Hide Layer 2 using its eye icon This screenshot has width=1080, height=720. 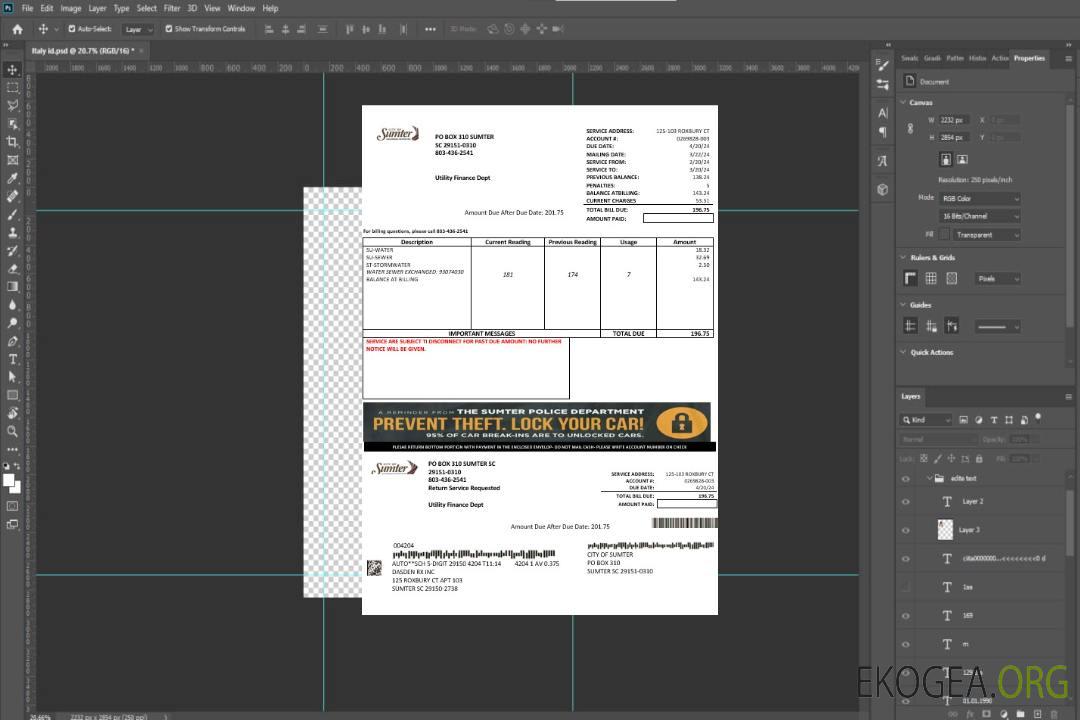click(x=906, y=501)
